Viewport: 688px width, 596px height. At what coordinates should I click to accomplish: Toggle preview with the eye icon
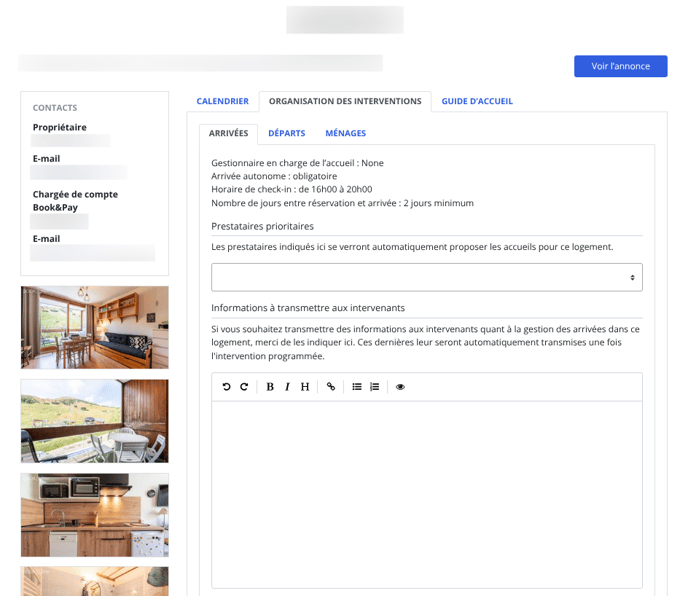pos(400,387)
